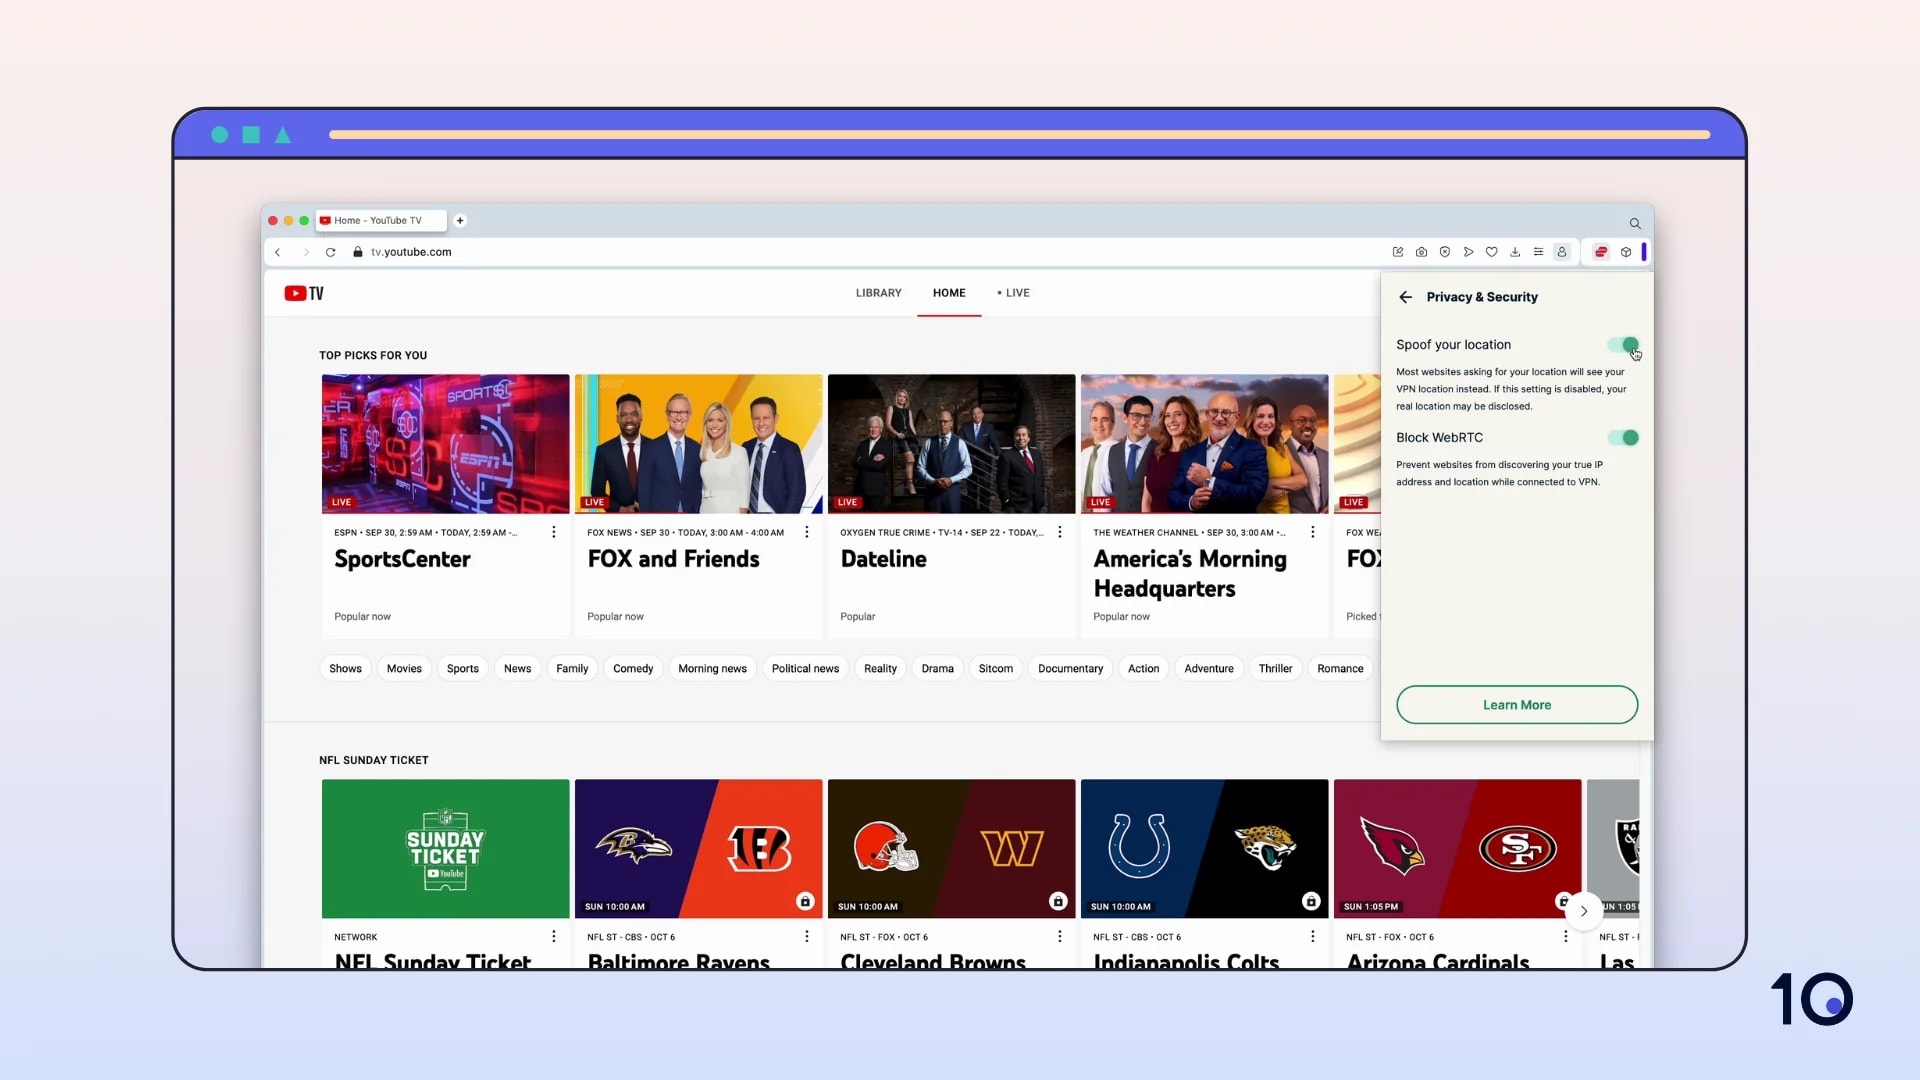The width and height of the screenshot is (1920, 1080).
Task: Open the Dateline live thumbnail
Action: pos(951,444)
